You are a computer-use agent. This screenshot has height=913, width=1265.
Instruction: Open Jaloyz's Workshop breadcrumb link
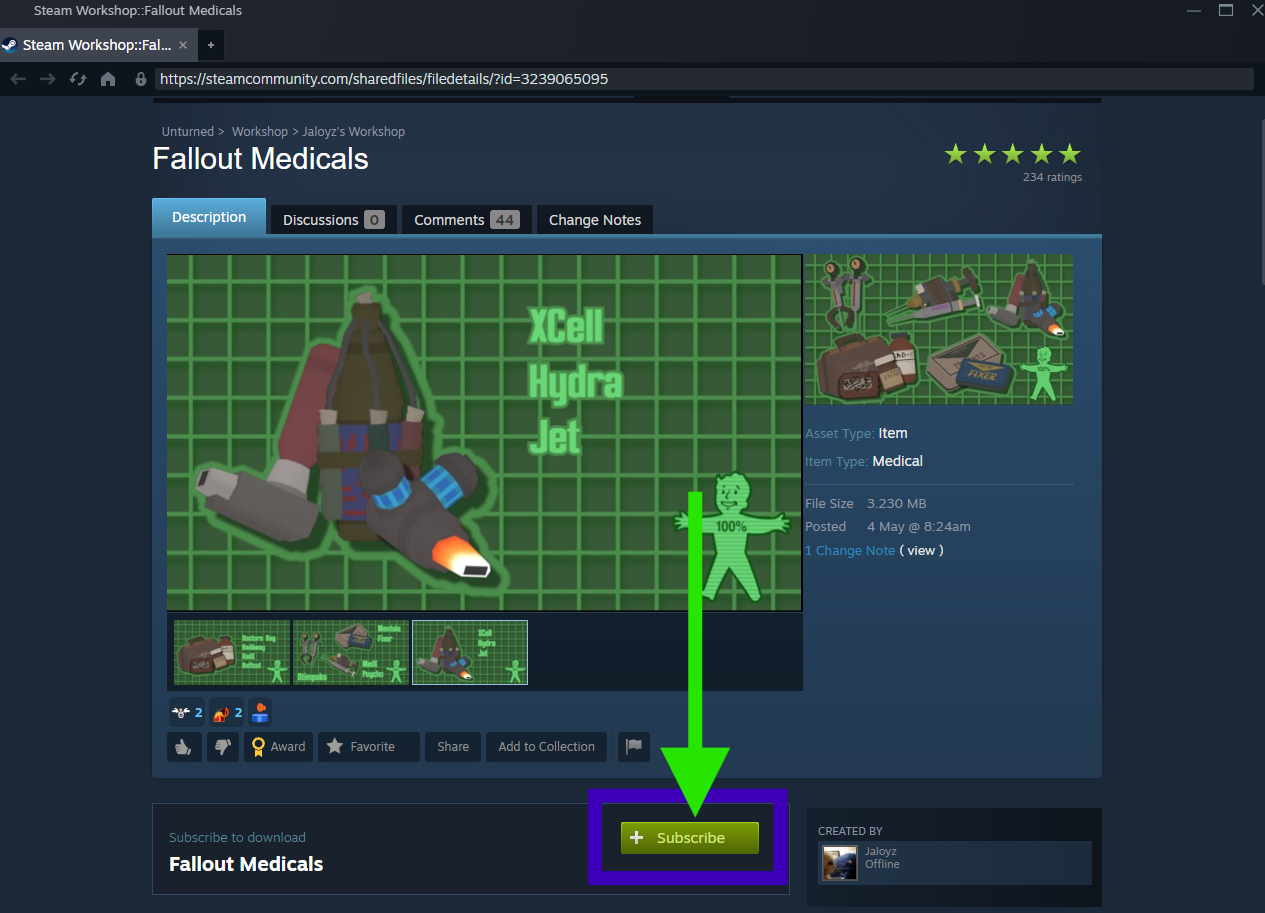[354, 132]
